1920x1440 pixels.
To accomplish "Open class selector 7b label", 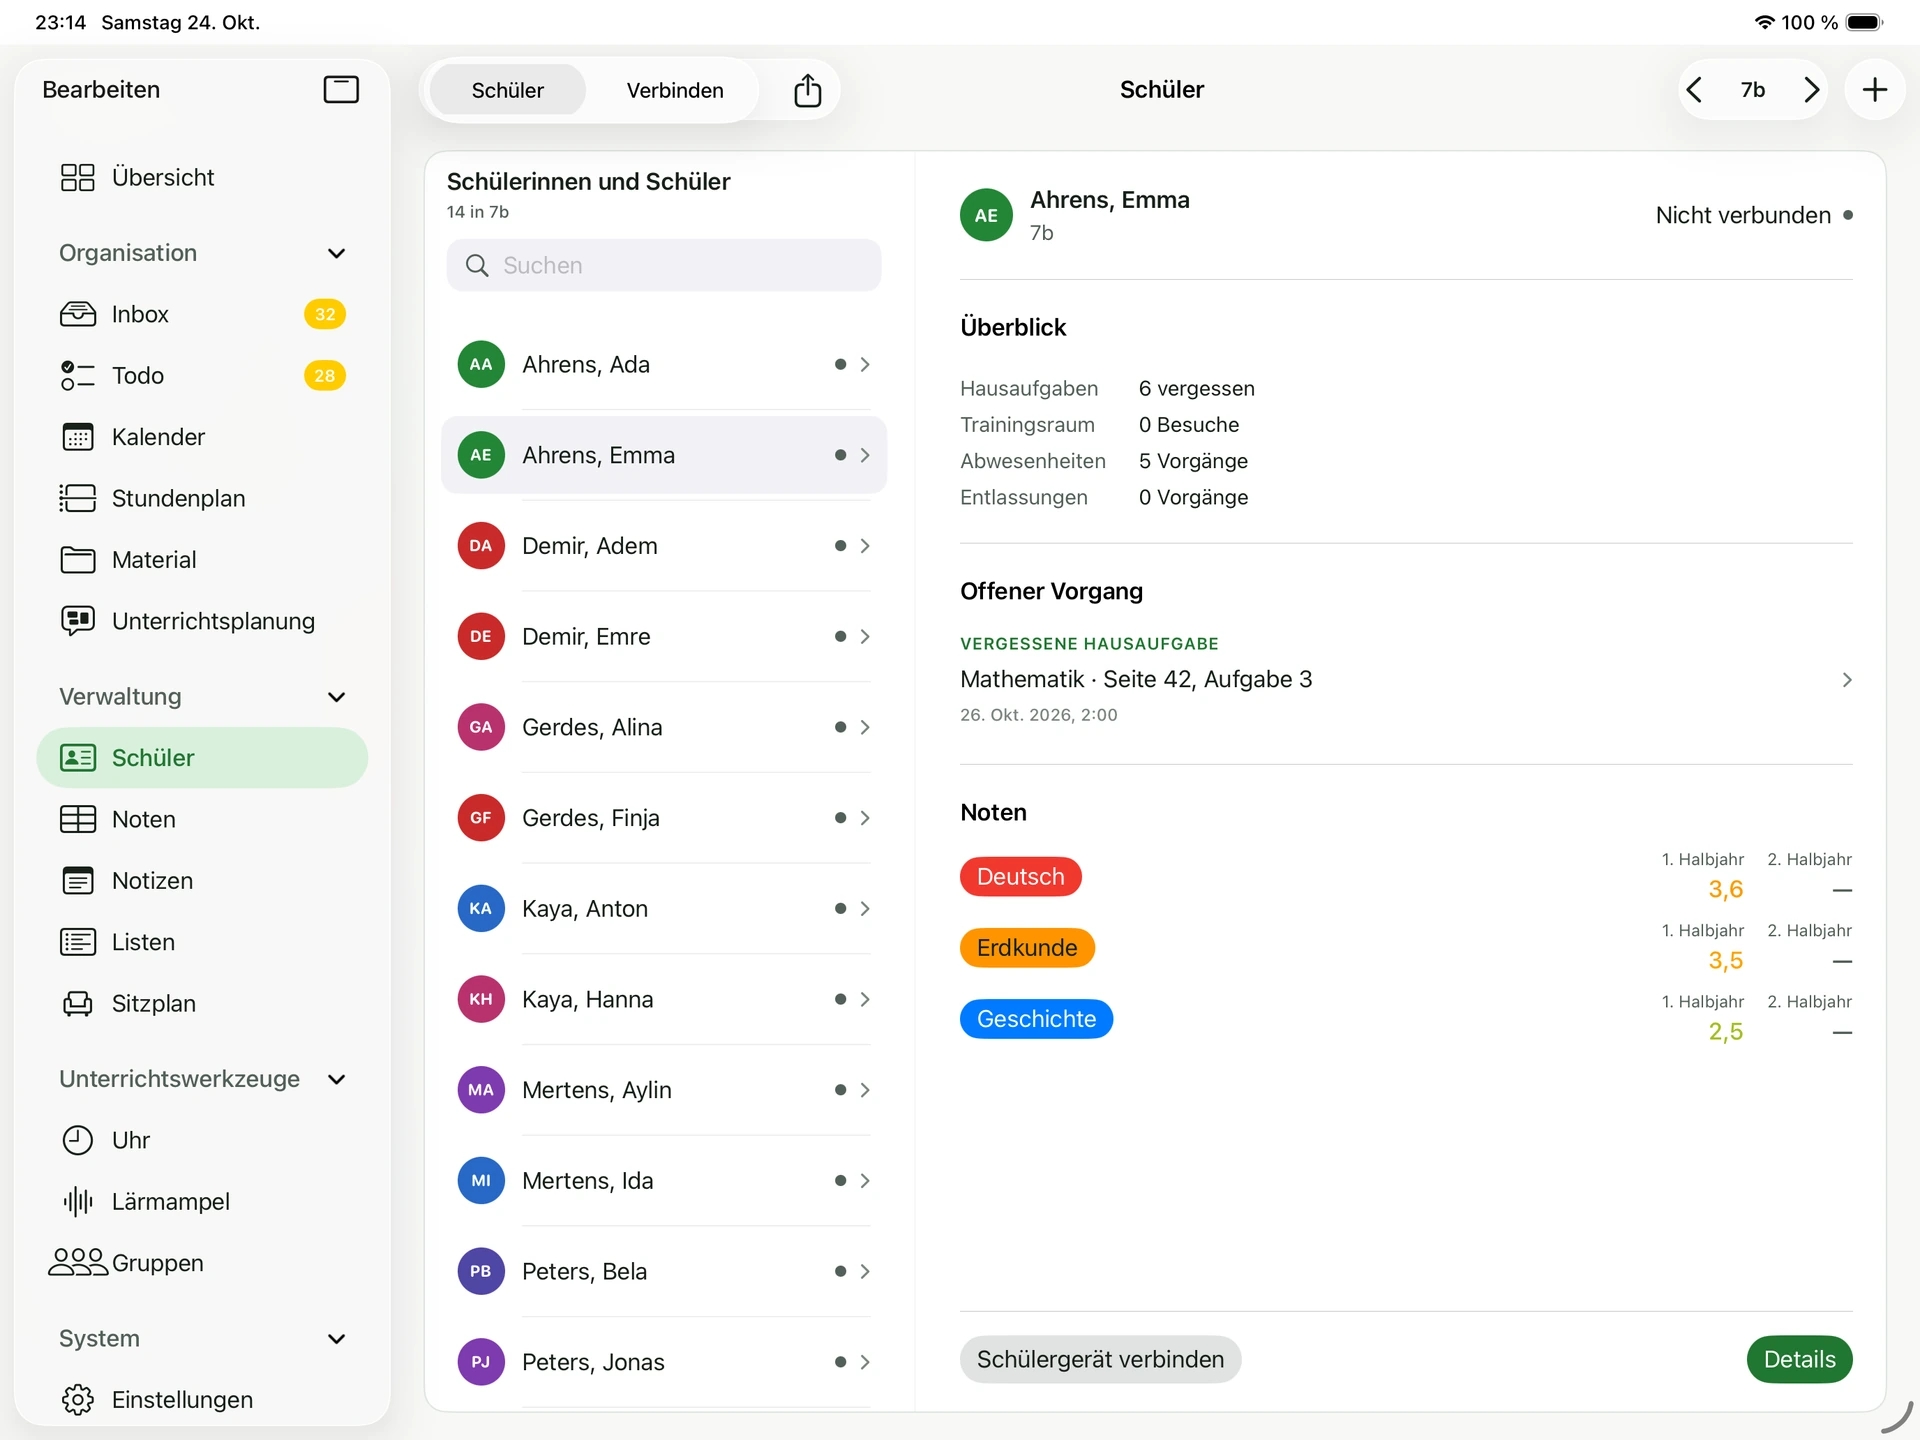I will point(1752,90).
